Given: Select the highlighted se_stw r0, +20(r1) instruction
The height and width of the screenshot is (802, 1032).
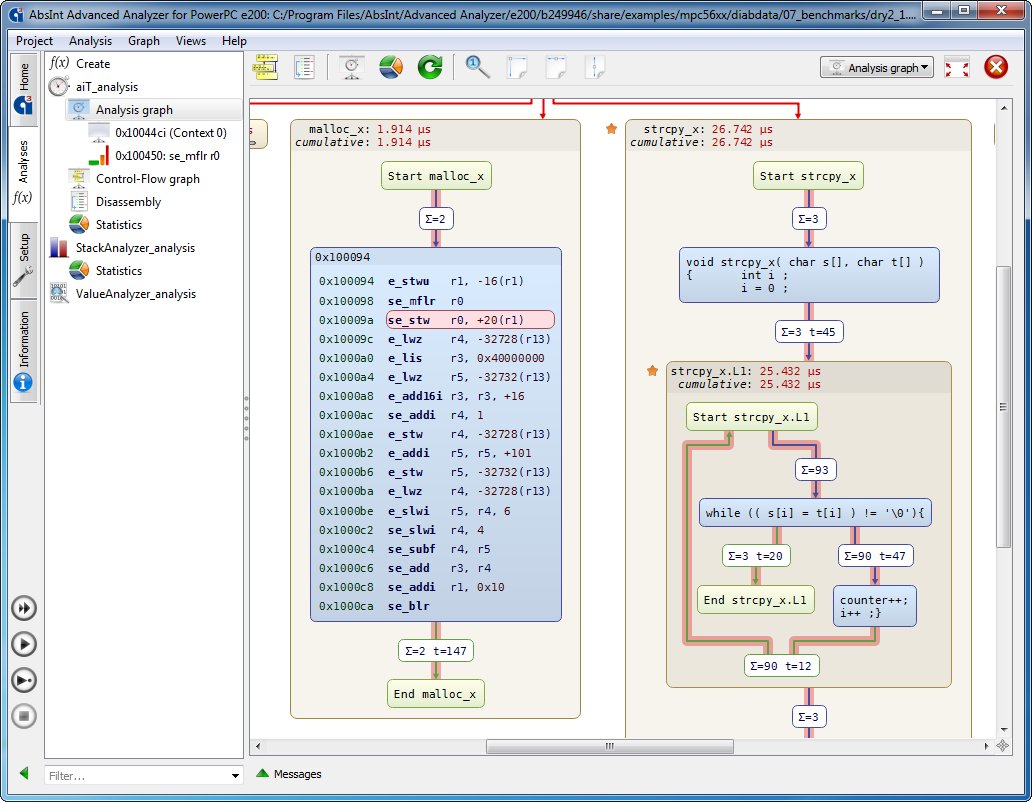Looking at the screenshot, I should coord(470,320).
